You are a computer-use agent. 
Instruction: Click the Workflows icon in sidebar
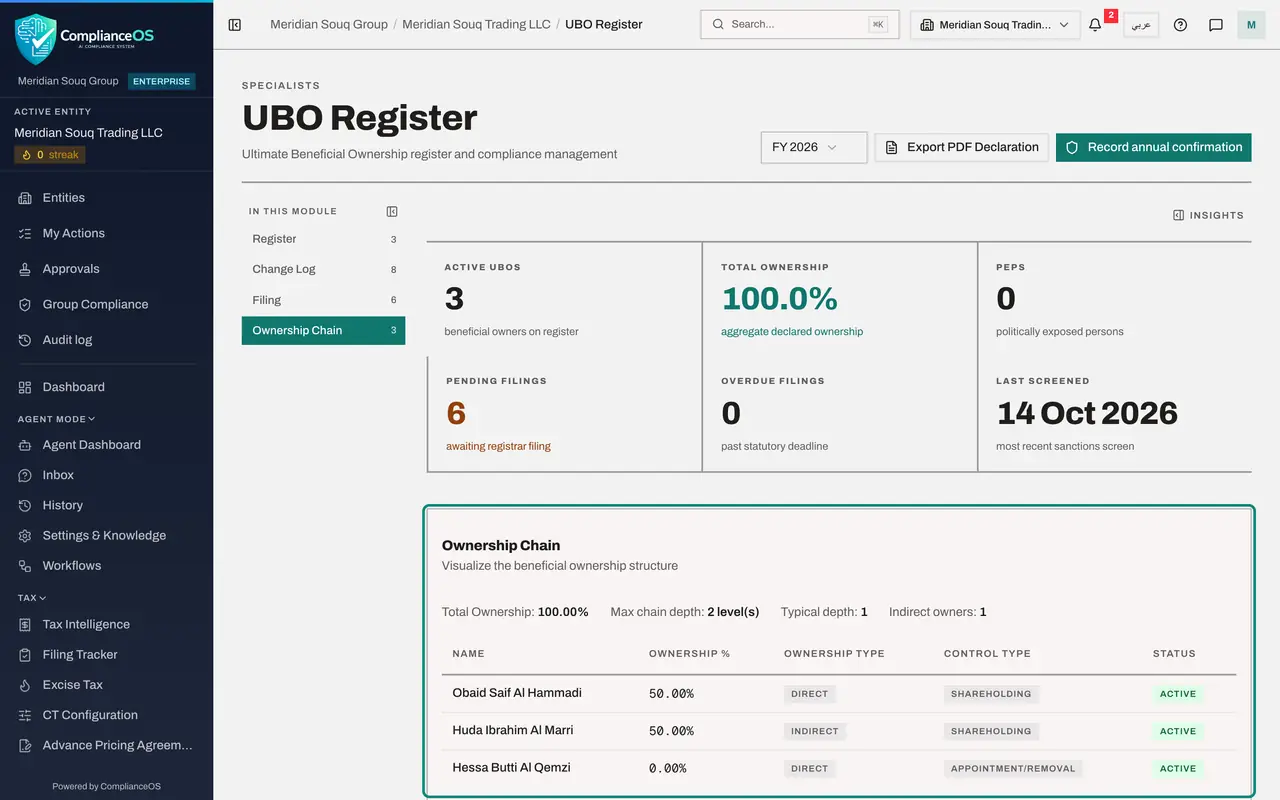(x=25, y=566)
